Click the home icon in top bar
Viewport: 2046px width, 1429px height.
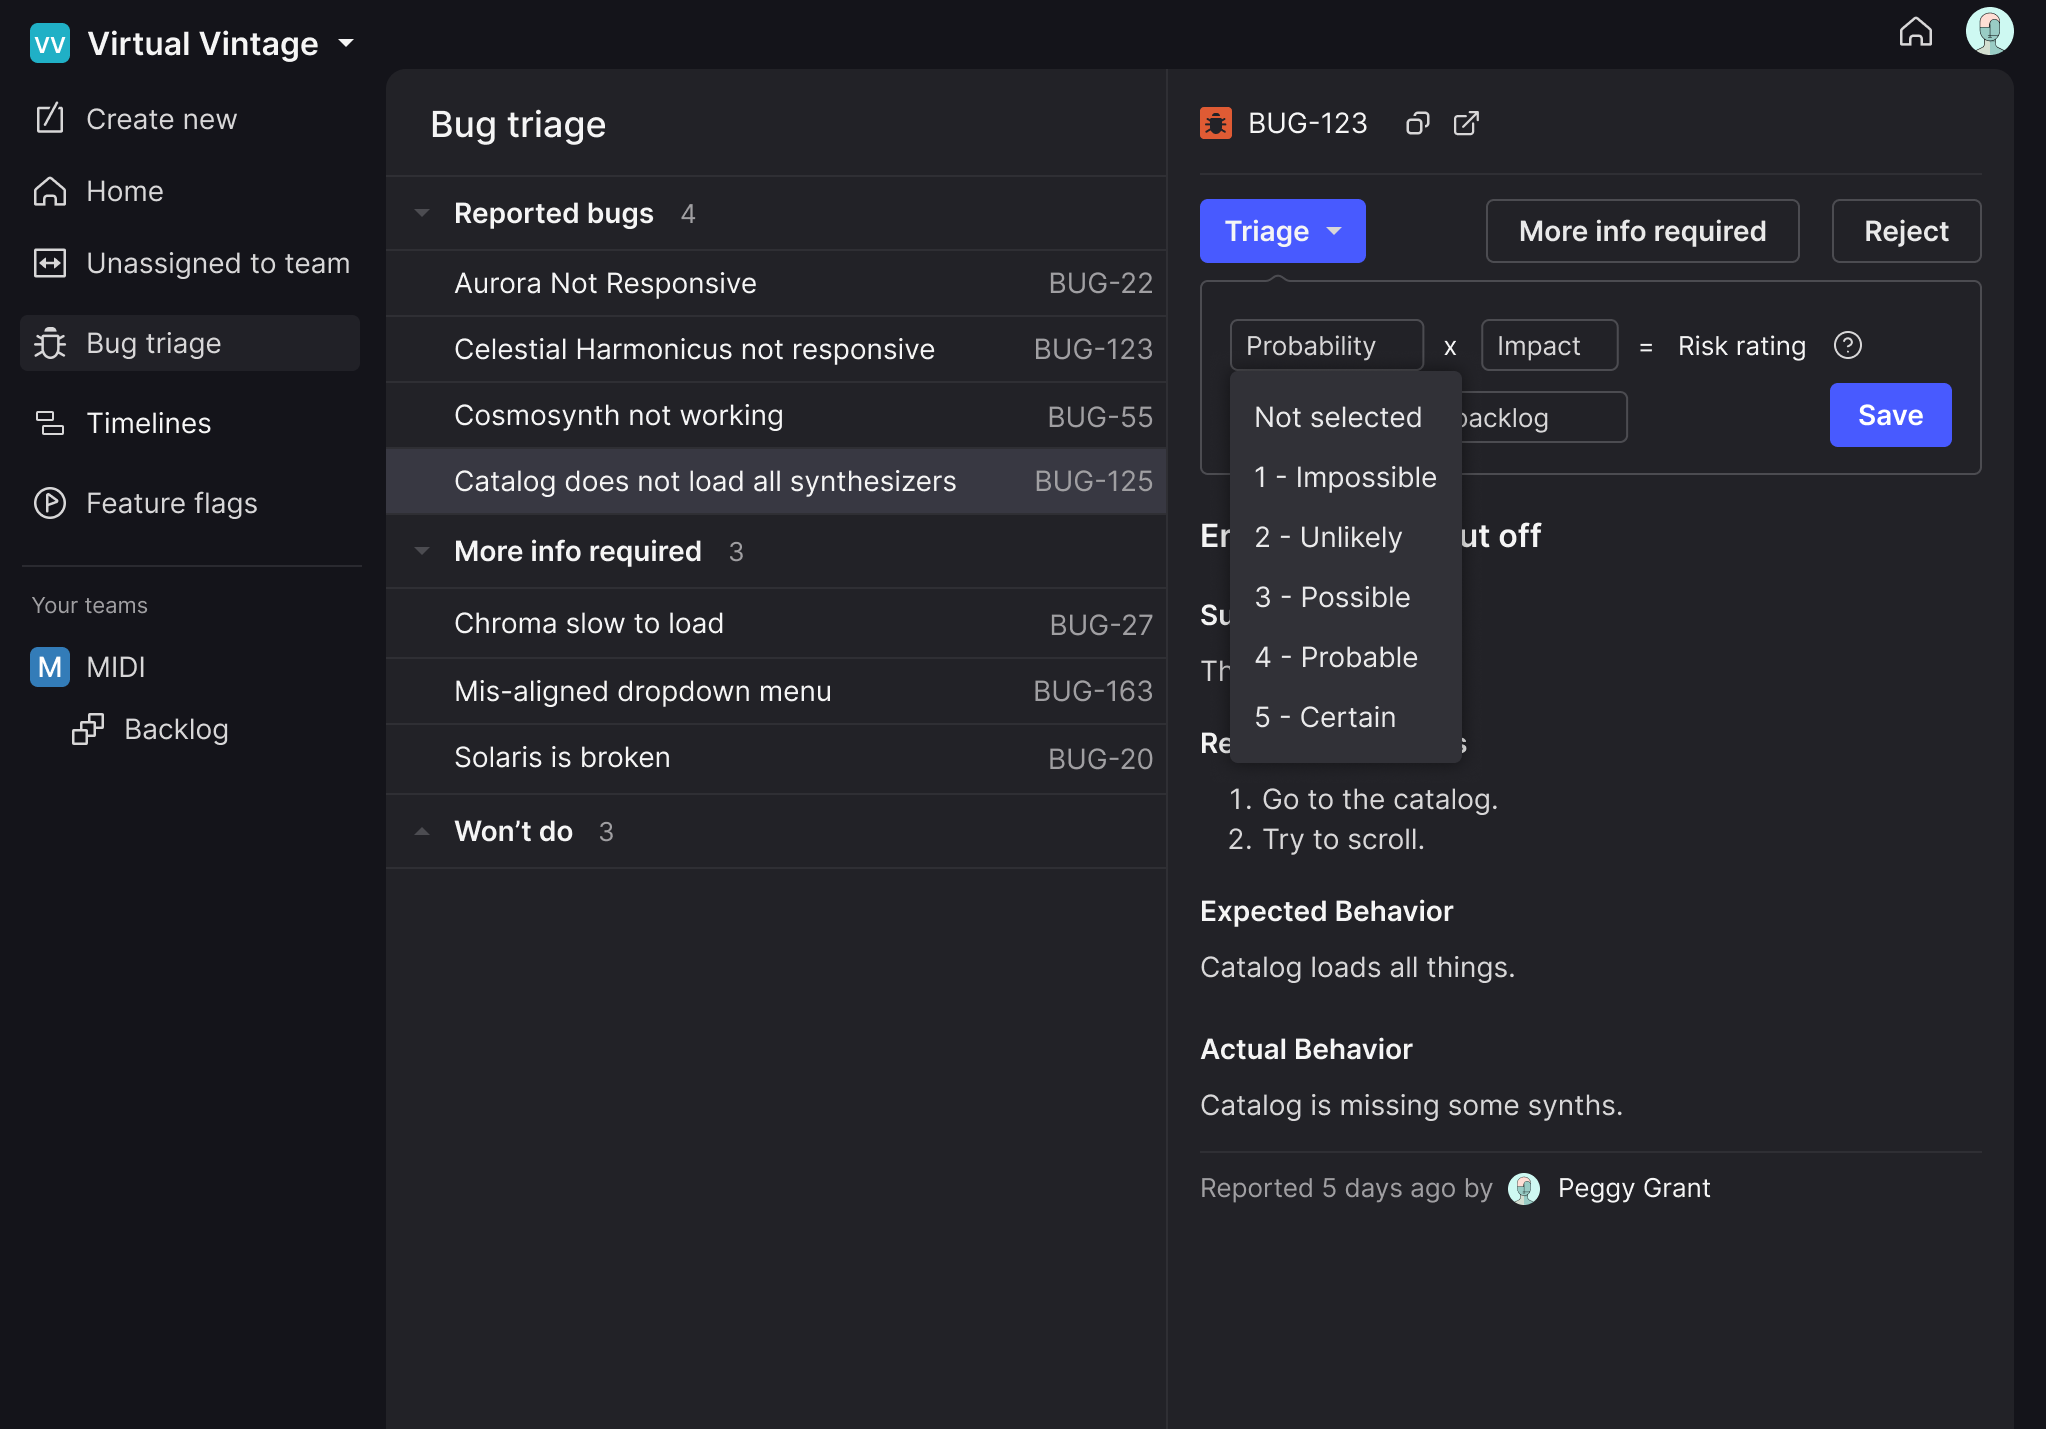click(x=1915, y=32)
